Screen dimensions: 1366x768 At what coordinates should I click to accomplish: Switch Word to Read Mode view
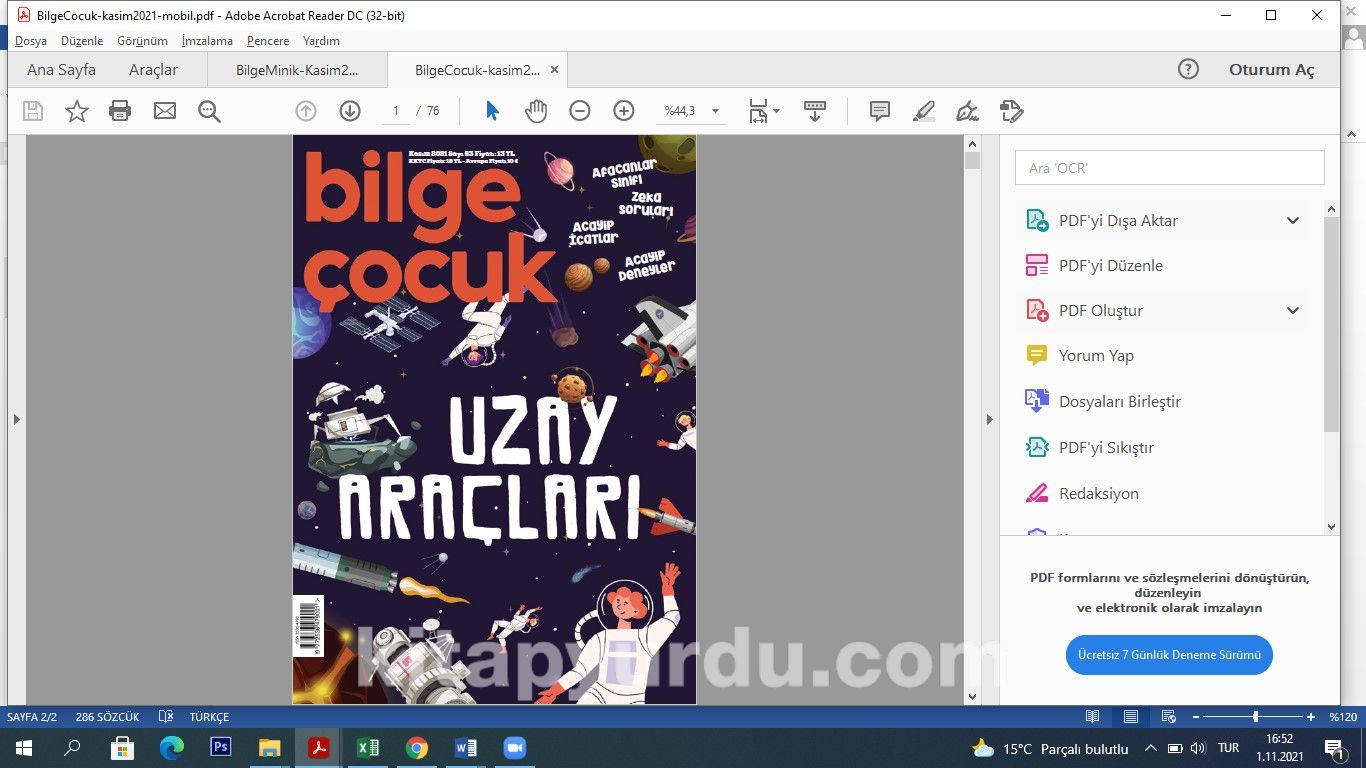pos(1093,717)
